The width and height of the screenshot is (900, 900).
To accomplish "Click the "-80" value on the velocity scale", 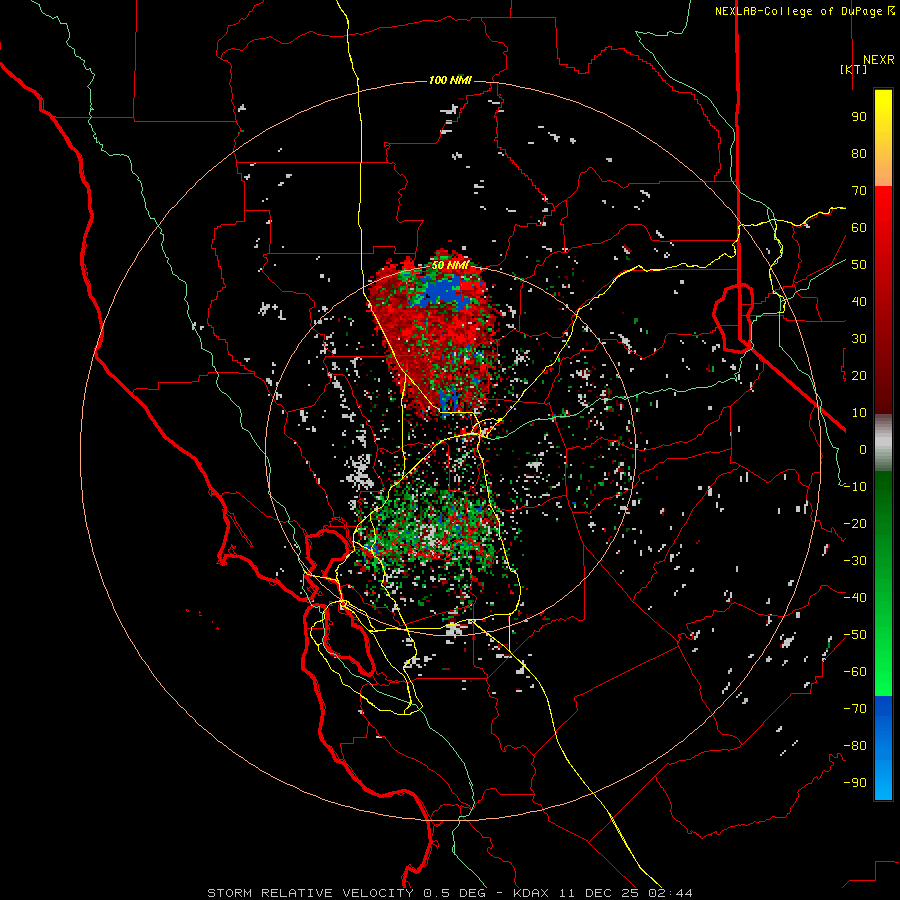I will coord(855,746).
